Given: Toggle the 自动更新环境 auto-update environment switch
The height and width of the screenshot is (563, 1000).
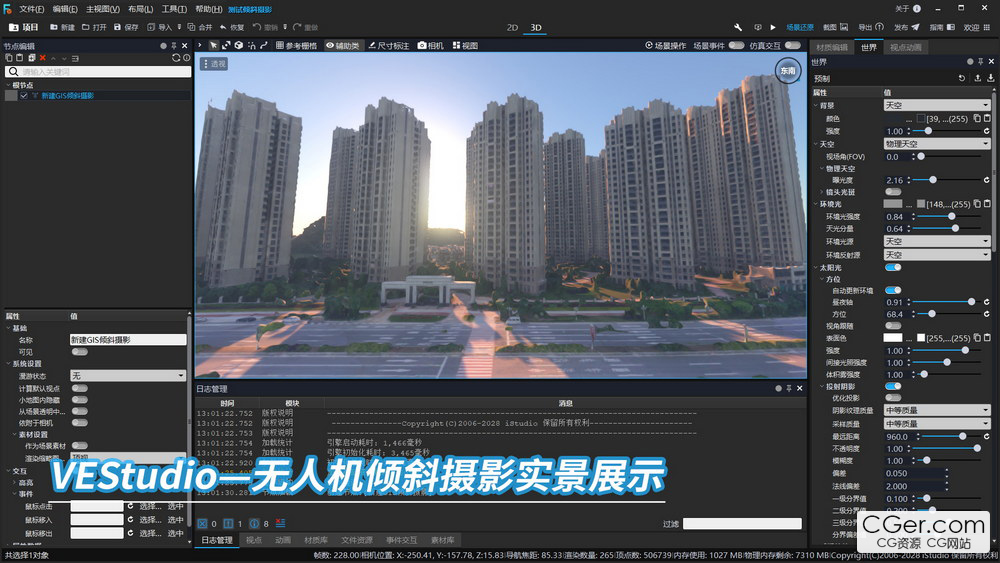Looking at the screenshot, I should [x=893, y=290].
